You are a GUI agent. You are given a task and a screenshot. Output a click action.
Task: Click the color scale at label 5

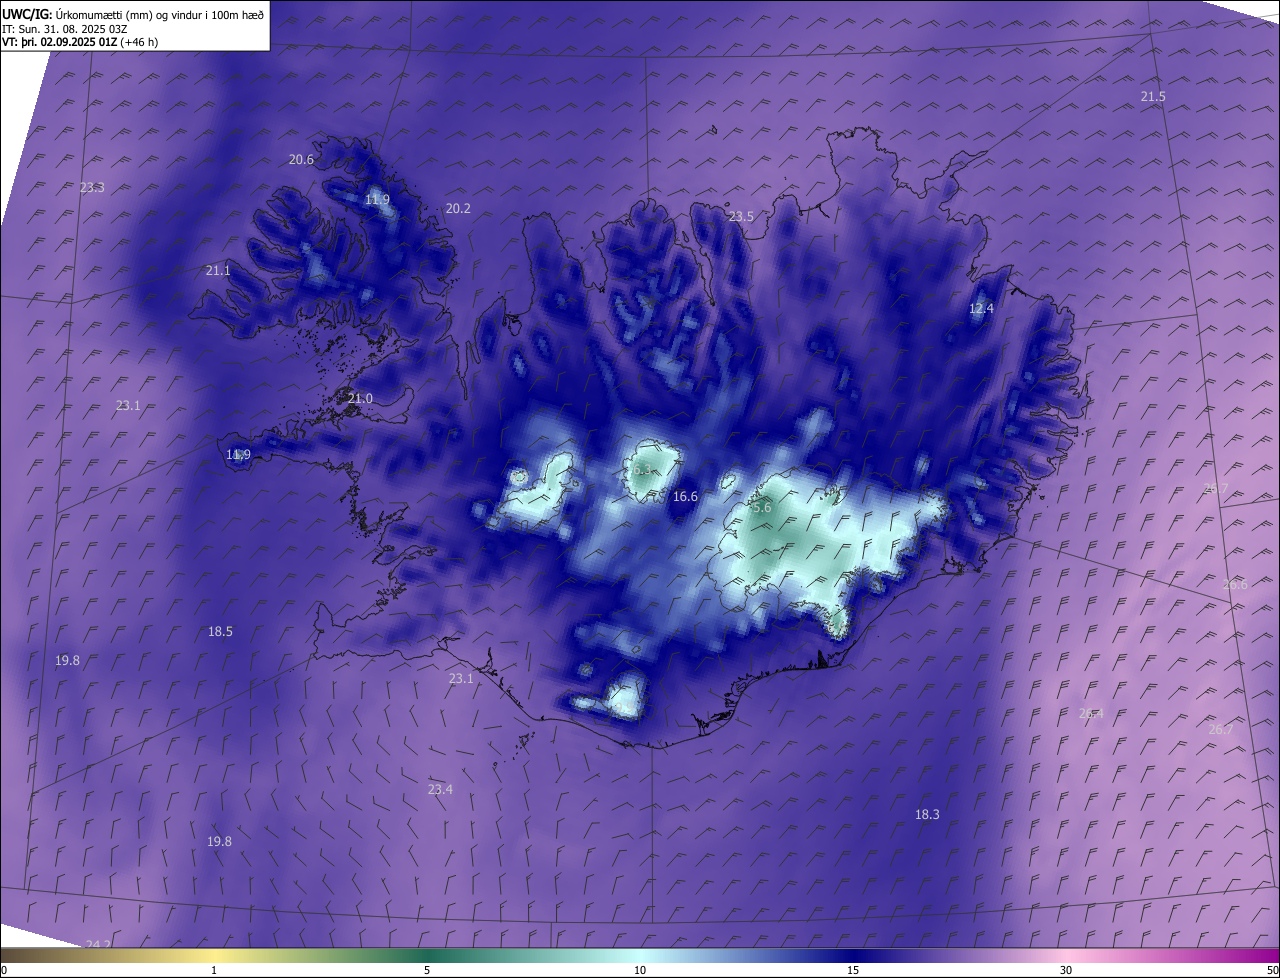pyautogui.click(x=427, y=970)
